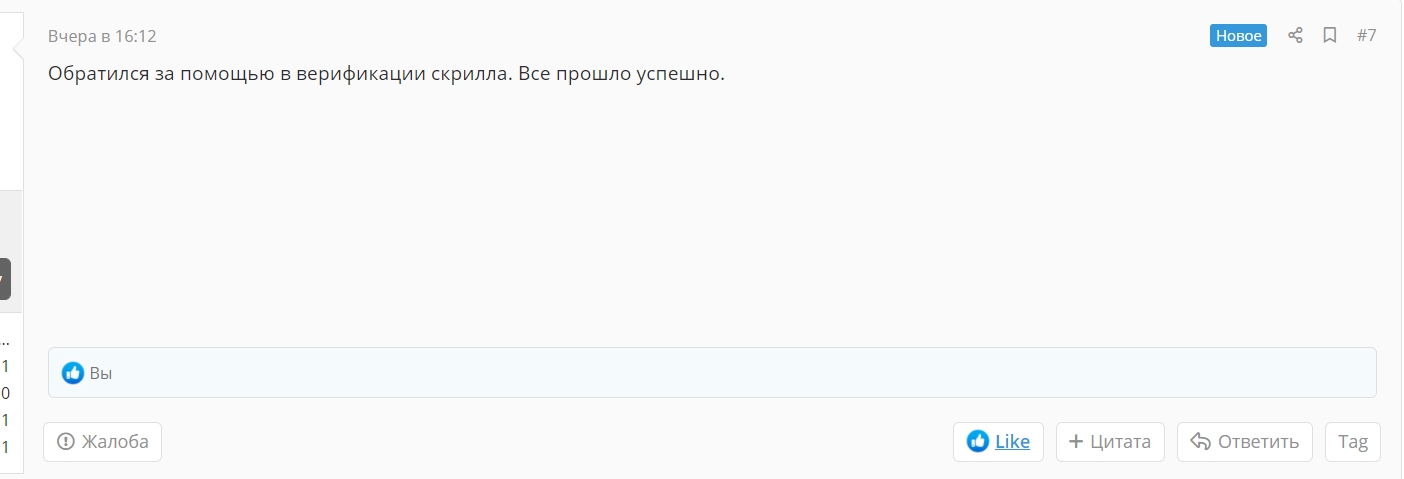The image size is (1404, 479).
Task: Click the reply arrow icon in Ответить
Action: [1200, 441]
